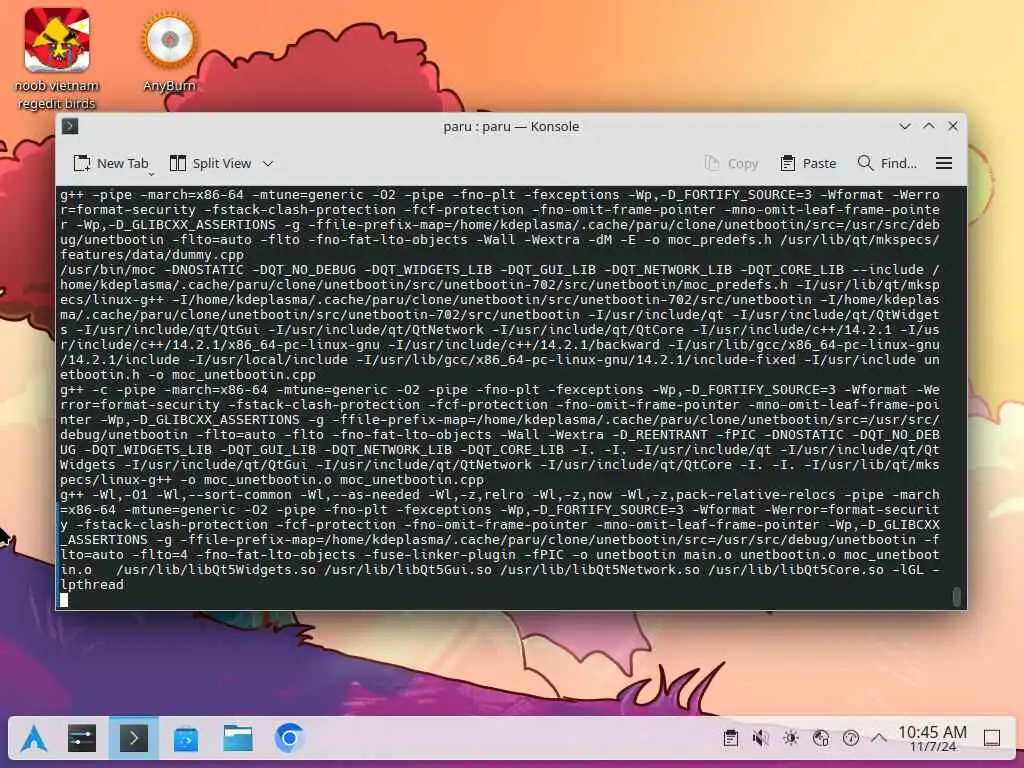Open noob vietnam regedit birds desktop icon

coord(57,59)
